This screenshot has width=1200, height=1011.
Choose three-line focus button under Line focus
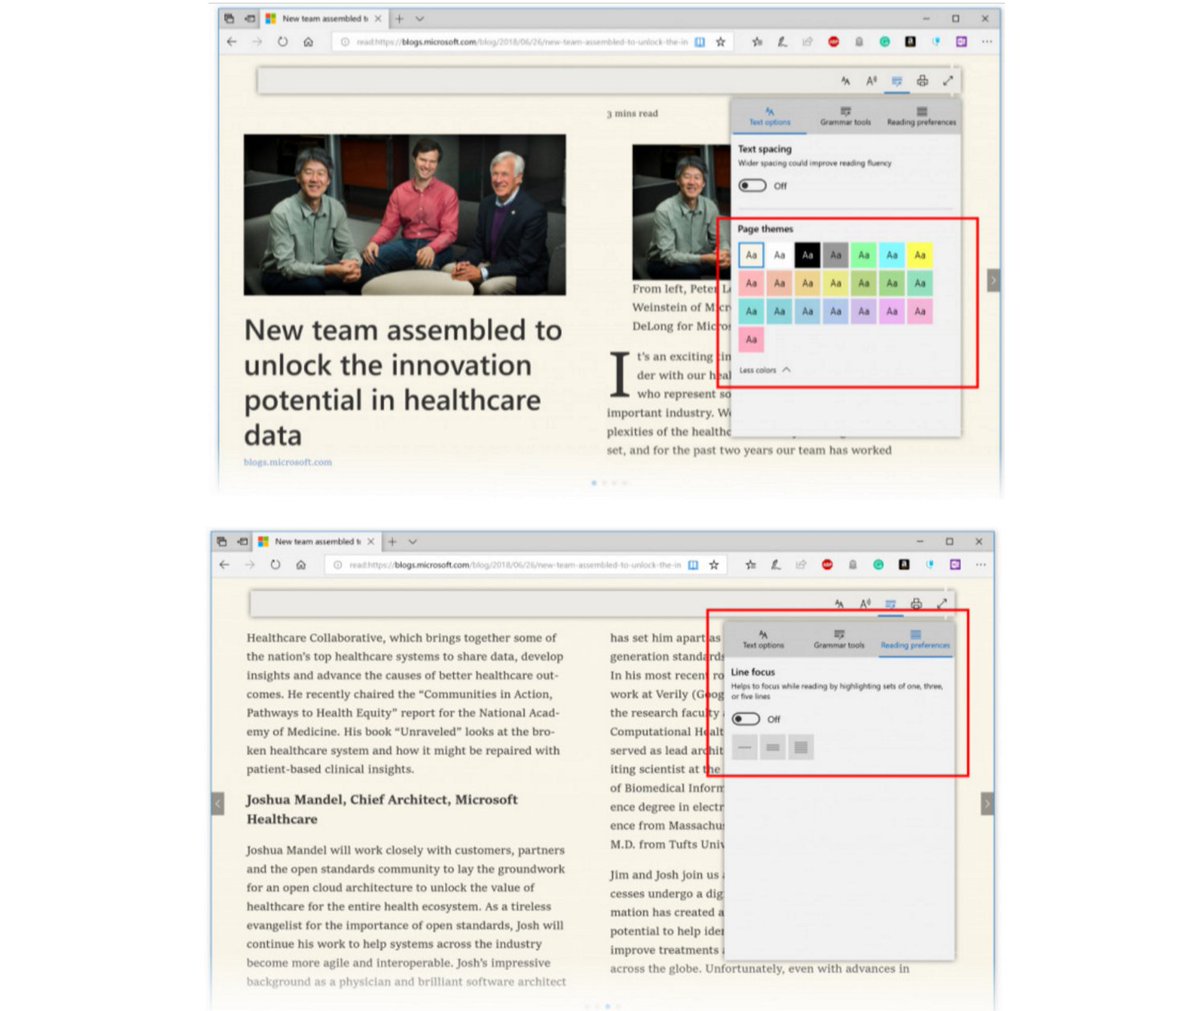[x=772, y=747]
